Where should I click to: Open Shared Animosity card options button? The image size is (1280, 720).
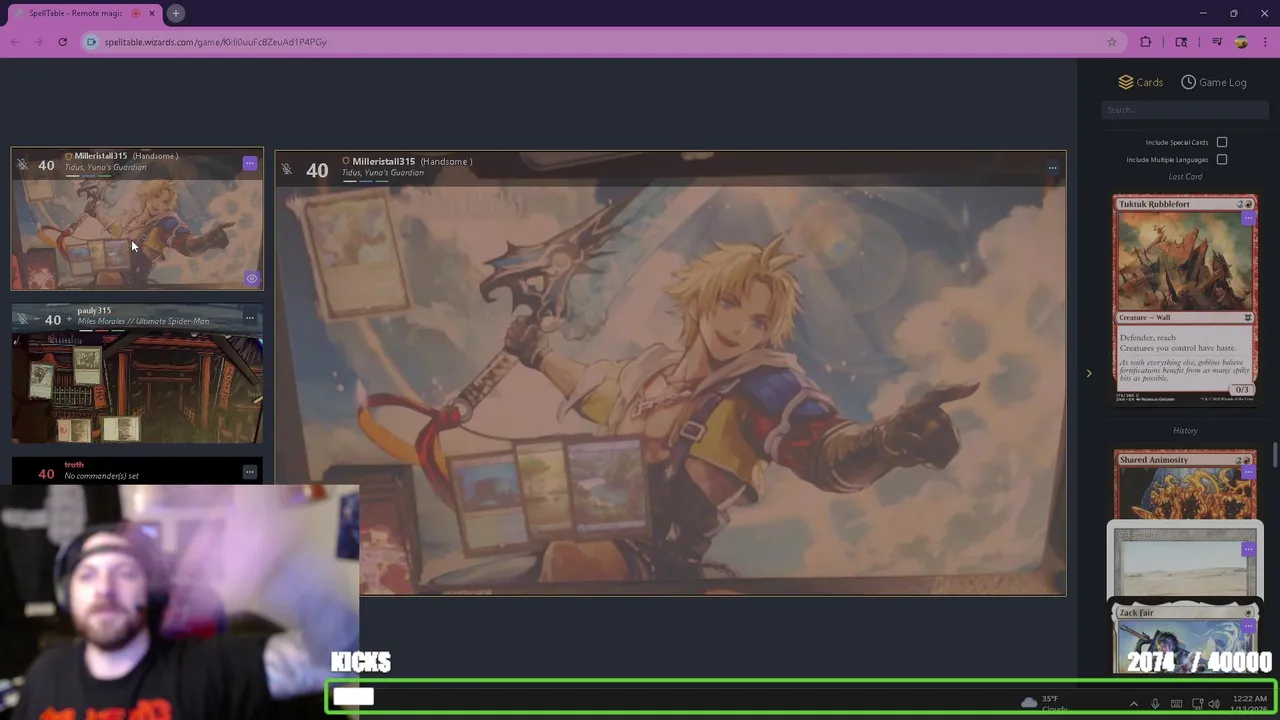(1248, 473)
